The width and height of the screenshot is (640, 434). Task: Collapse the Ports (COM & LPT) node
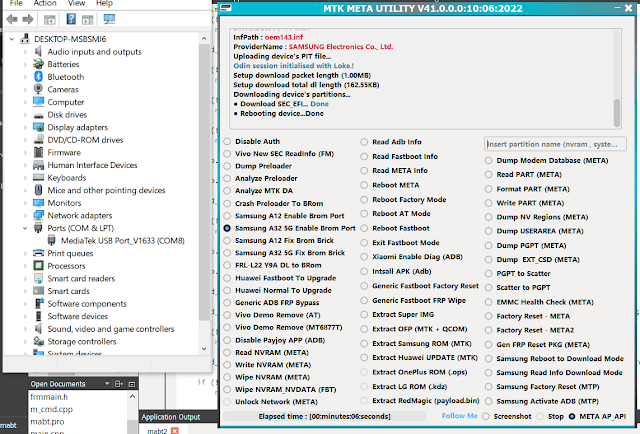[25, 228]
